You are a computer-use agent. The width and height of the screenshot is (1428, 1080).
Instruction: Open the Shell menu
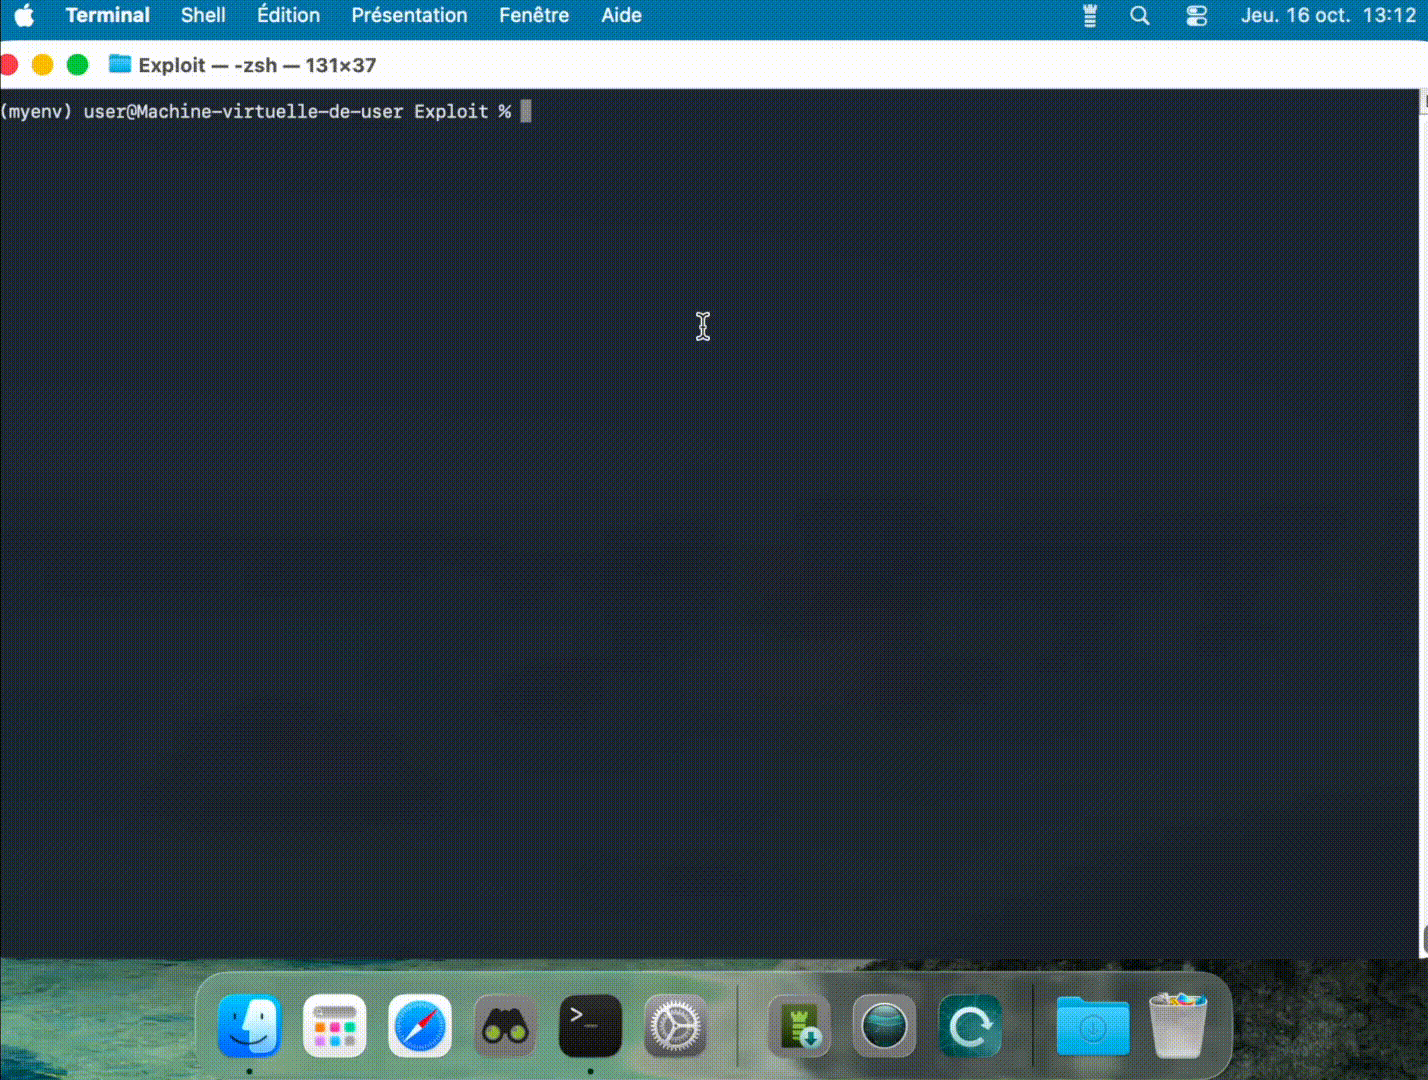click(x=203, y=16)
